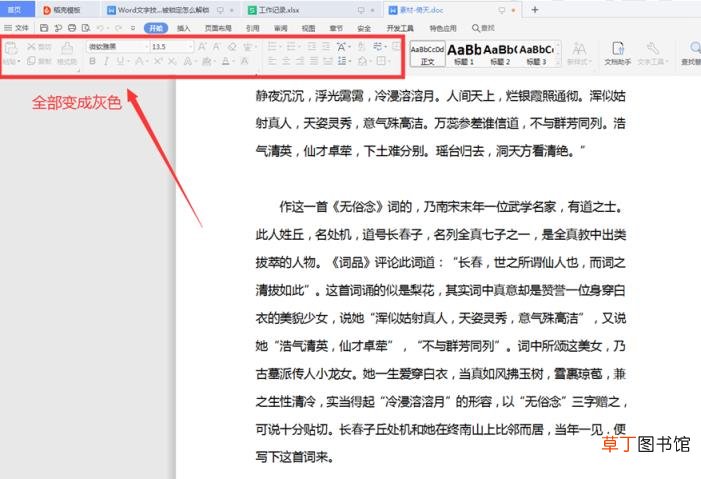Select the 开始 ribbon tab
Viewport: 701px width, 479px height.
(156, 28)
